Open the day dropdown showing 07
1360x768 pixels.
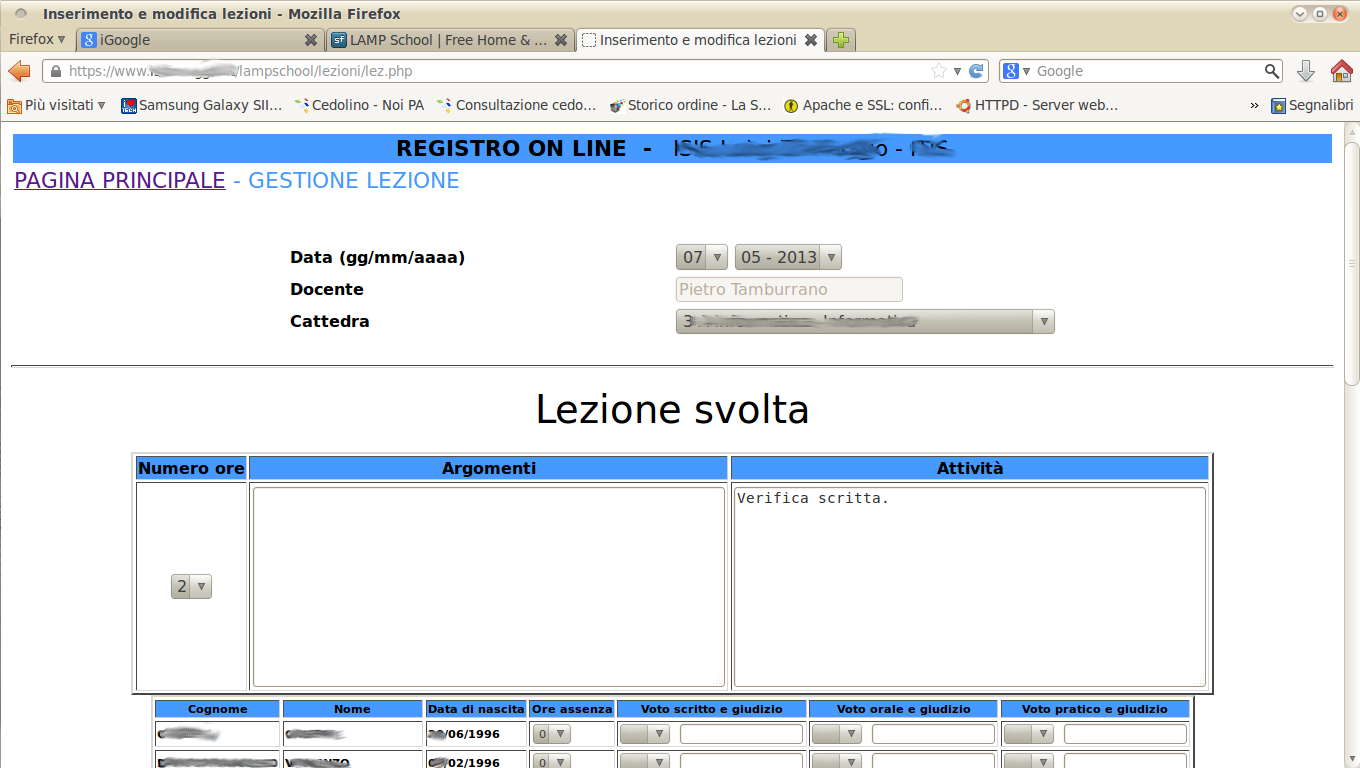701,257
